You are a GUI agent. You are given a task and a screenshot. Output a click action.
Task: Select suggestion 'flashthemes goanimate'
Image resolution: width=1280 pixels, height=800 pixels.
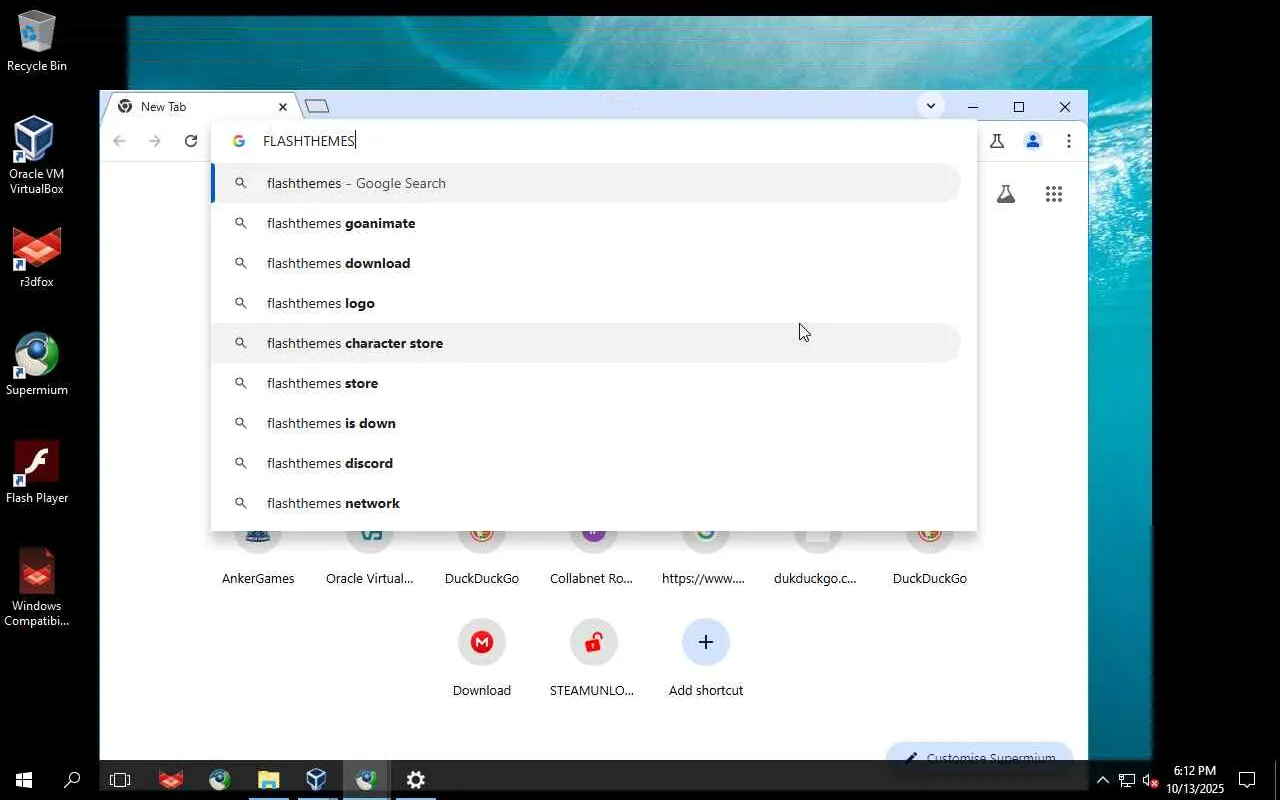586,223
